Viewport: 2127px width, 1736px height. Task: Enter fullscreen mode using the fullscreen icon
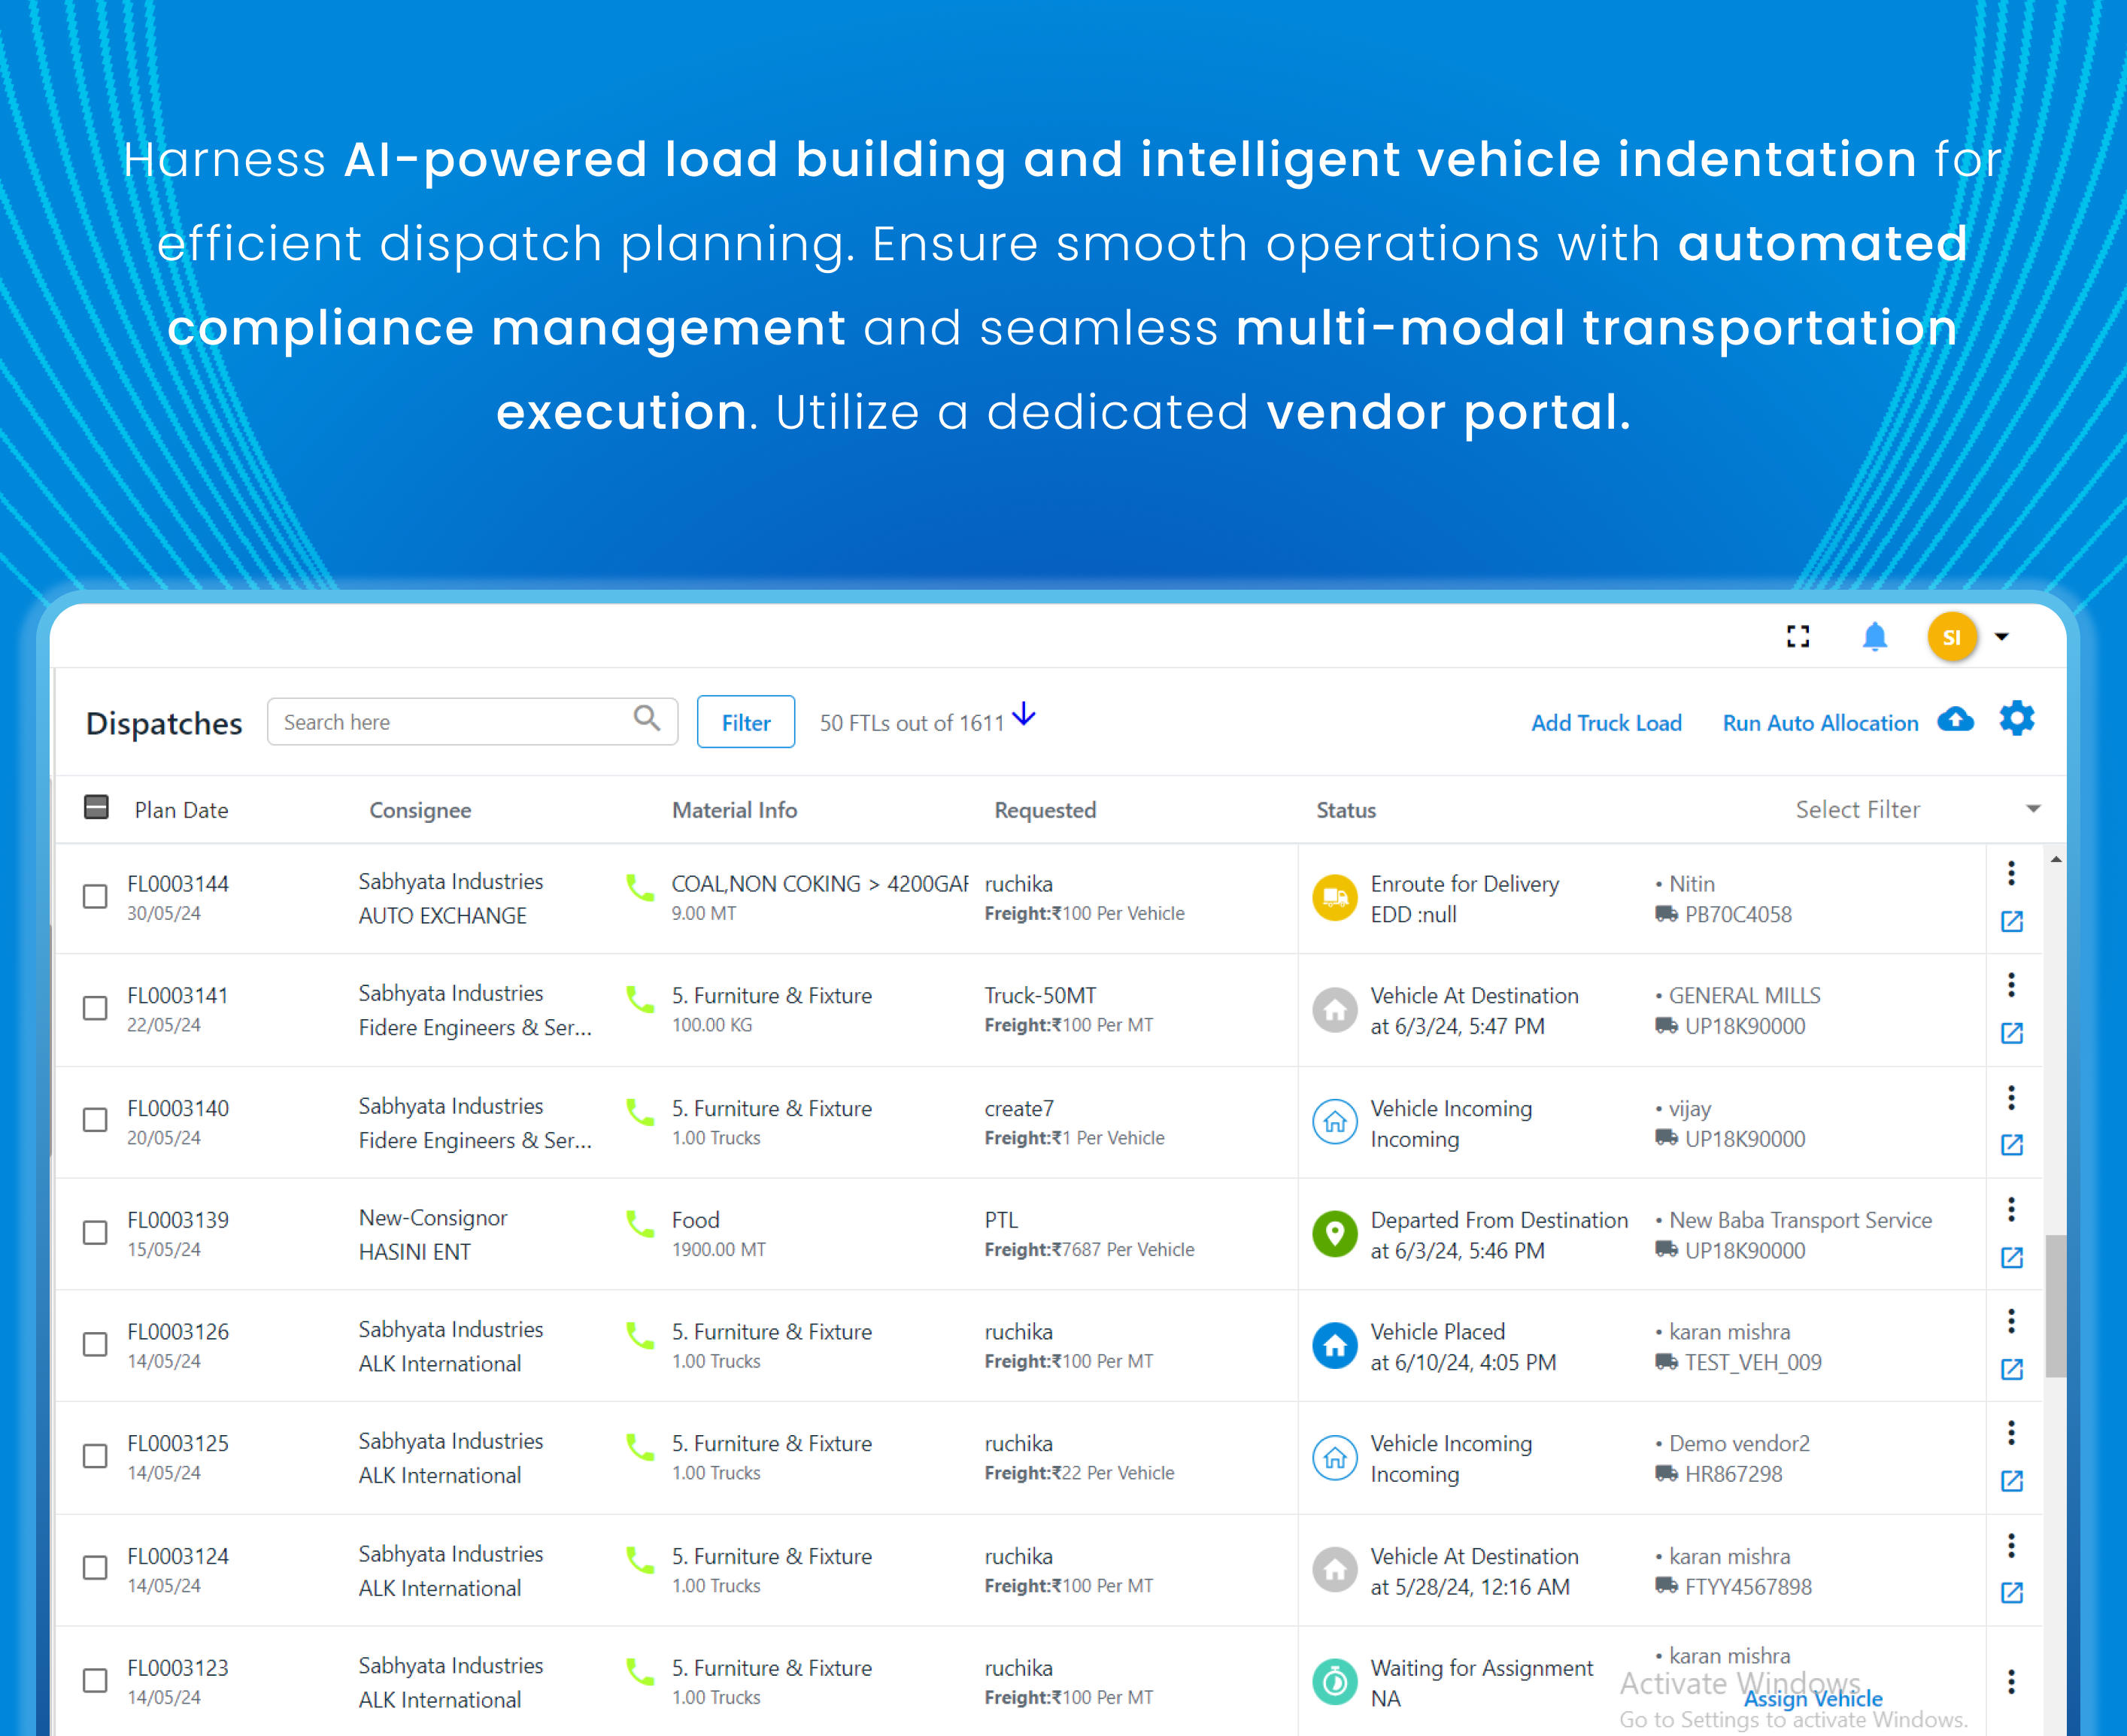1798,636
